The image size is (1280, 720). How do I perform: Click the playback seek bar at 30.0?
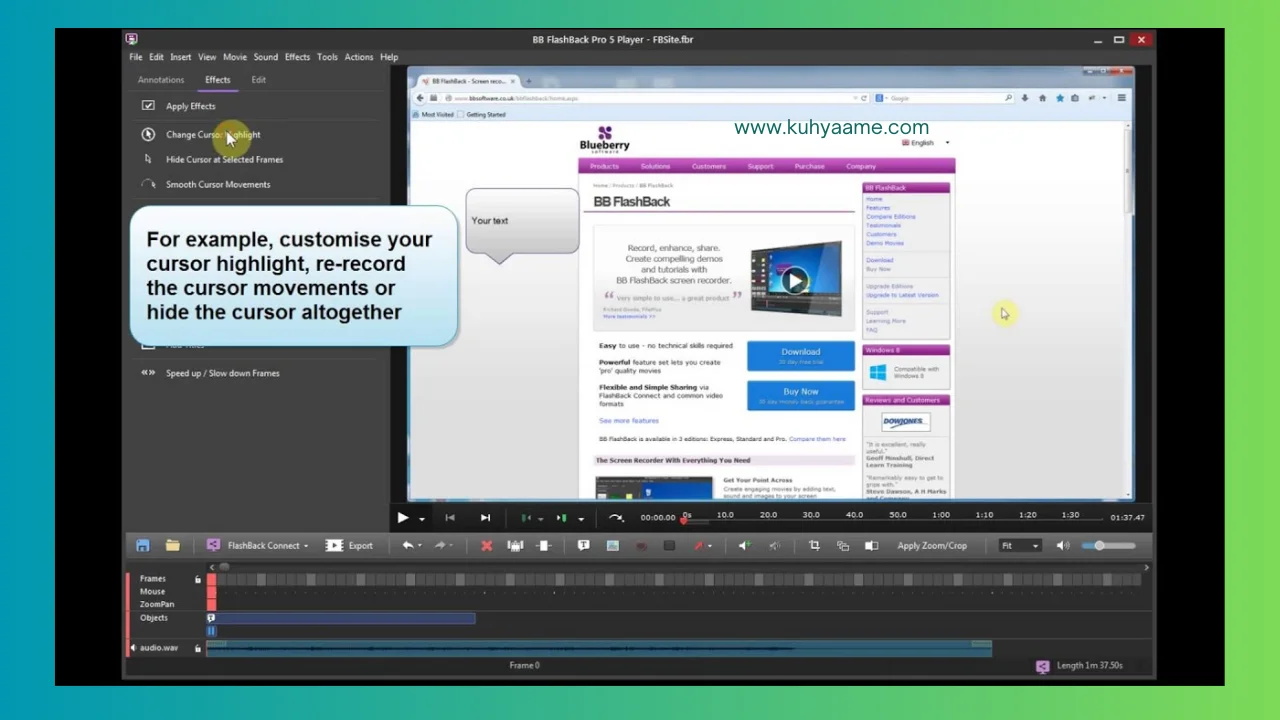[811, 516]
